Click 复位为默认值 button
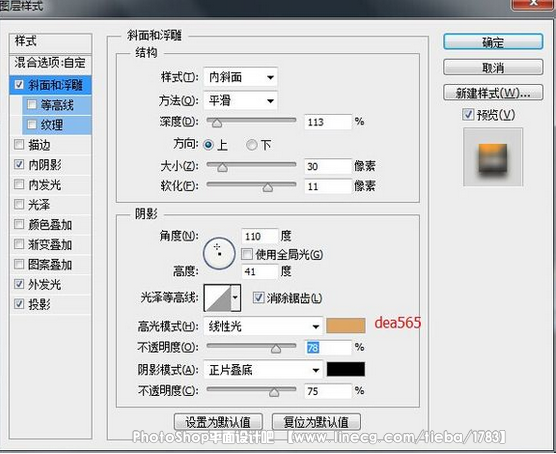 pyautogui.click(x=316, y=422)
